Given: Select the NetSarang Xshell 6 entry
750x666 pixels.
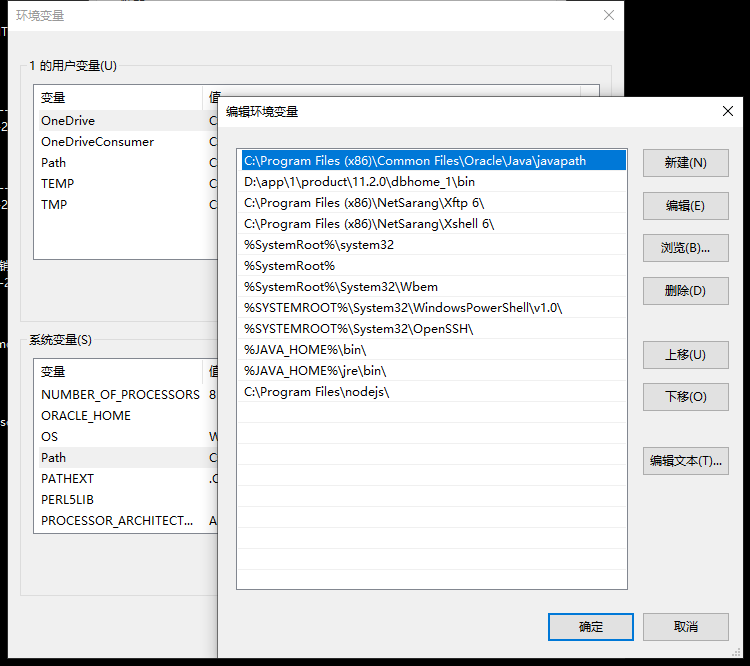Looking at the screenshot, I should click(433, 224).
